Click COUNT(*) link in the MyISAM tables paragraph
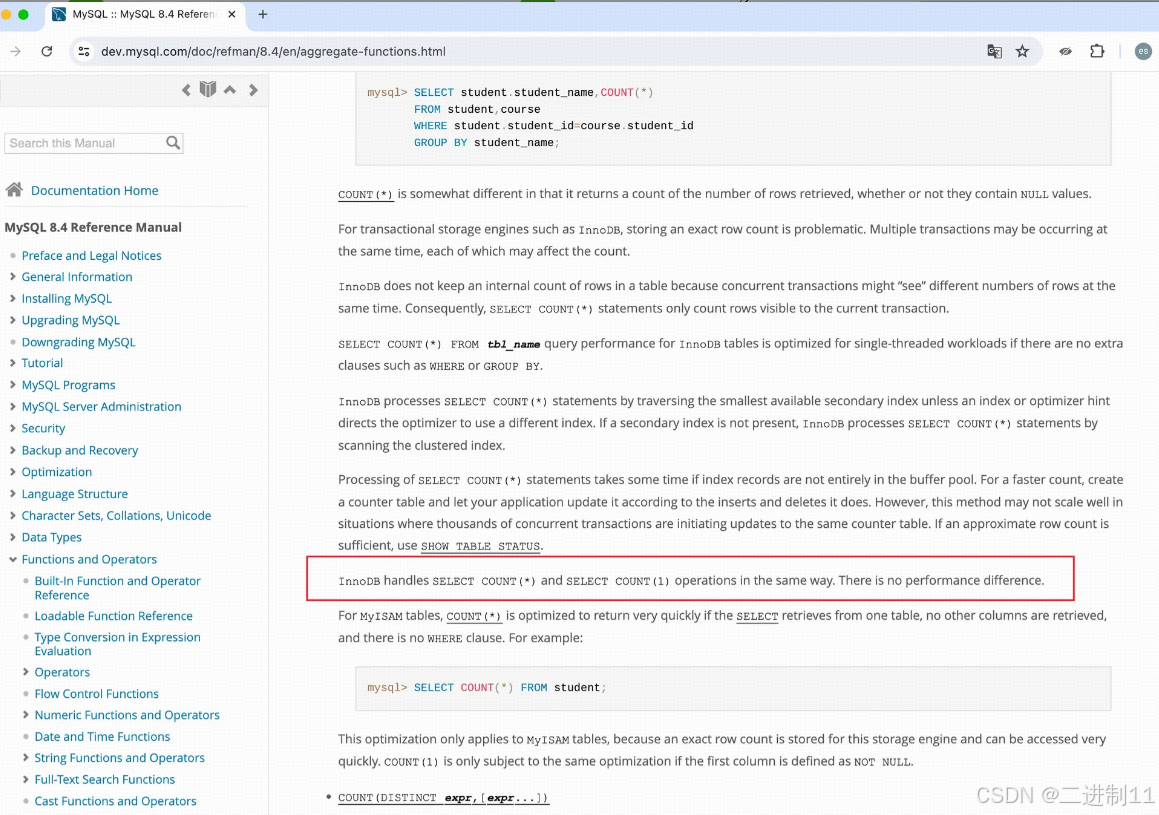The width and height of the screenshot is (1159, 815). point(474,615)
